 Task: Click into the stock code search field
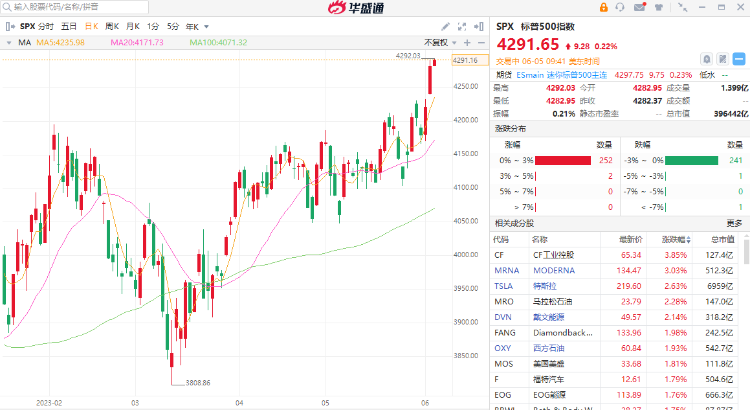(x=77, y=7)
